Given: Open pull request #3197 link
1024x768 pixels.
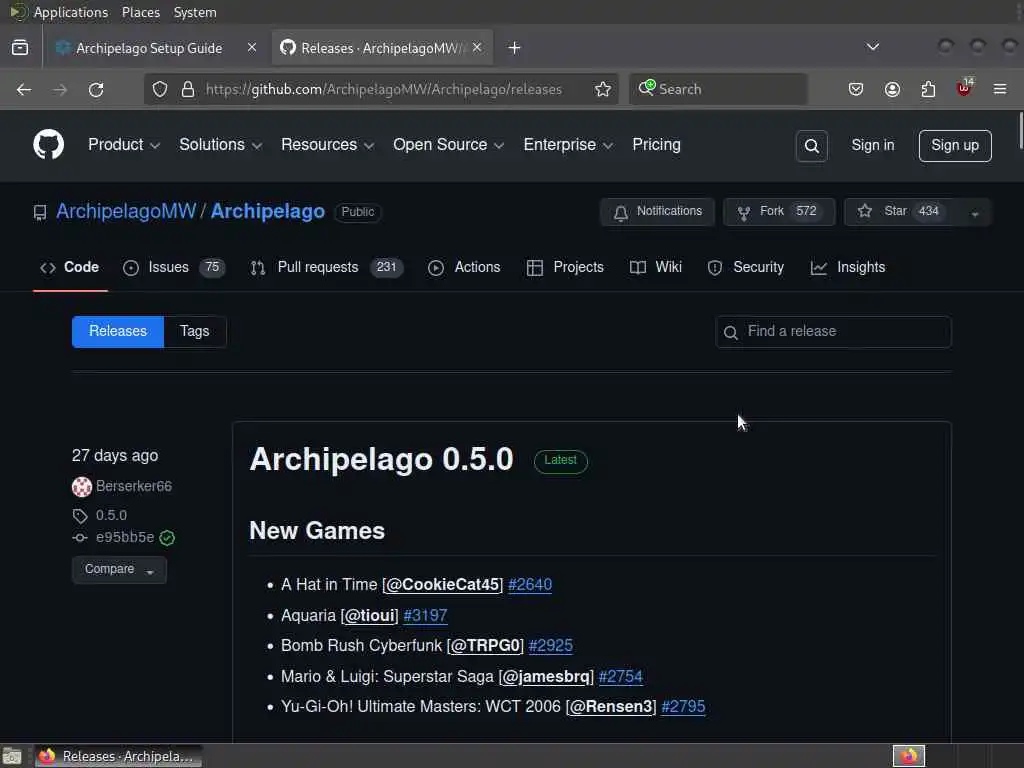Looking at the screenshot, I should (x=425, y=615).
